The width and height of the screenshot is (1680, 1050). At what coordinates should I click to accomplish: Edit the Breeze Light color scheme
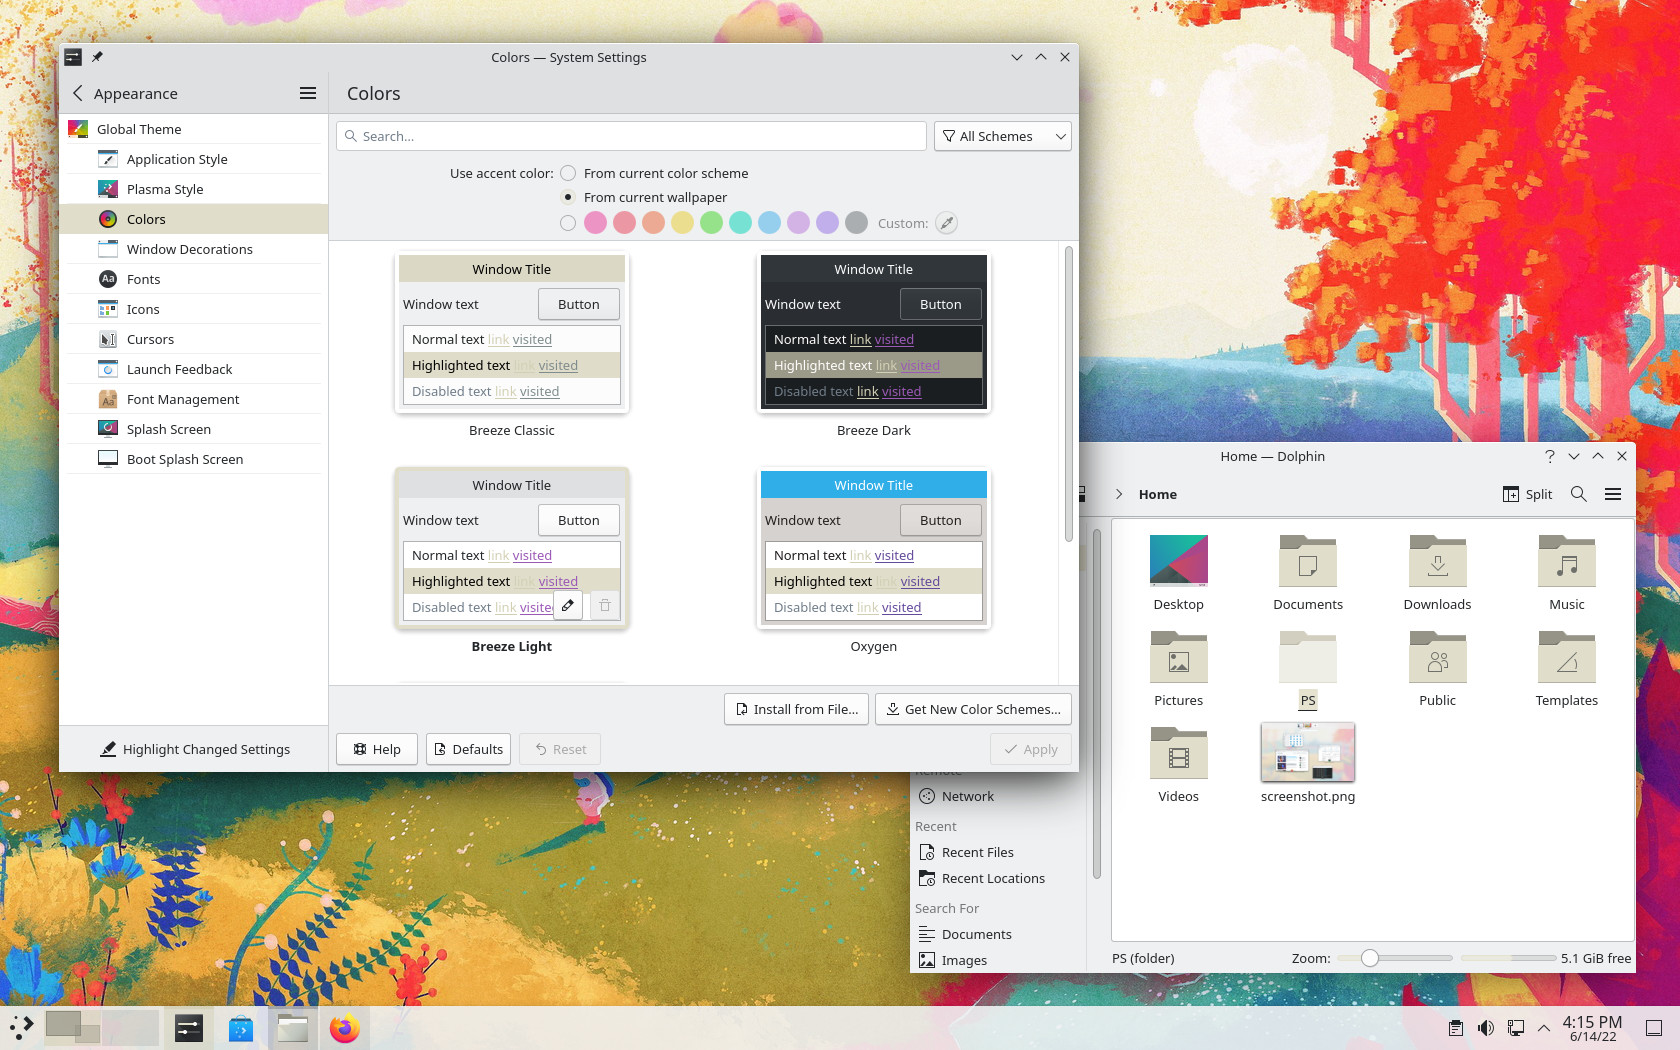pos(568,605)
